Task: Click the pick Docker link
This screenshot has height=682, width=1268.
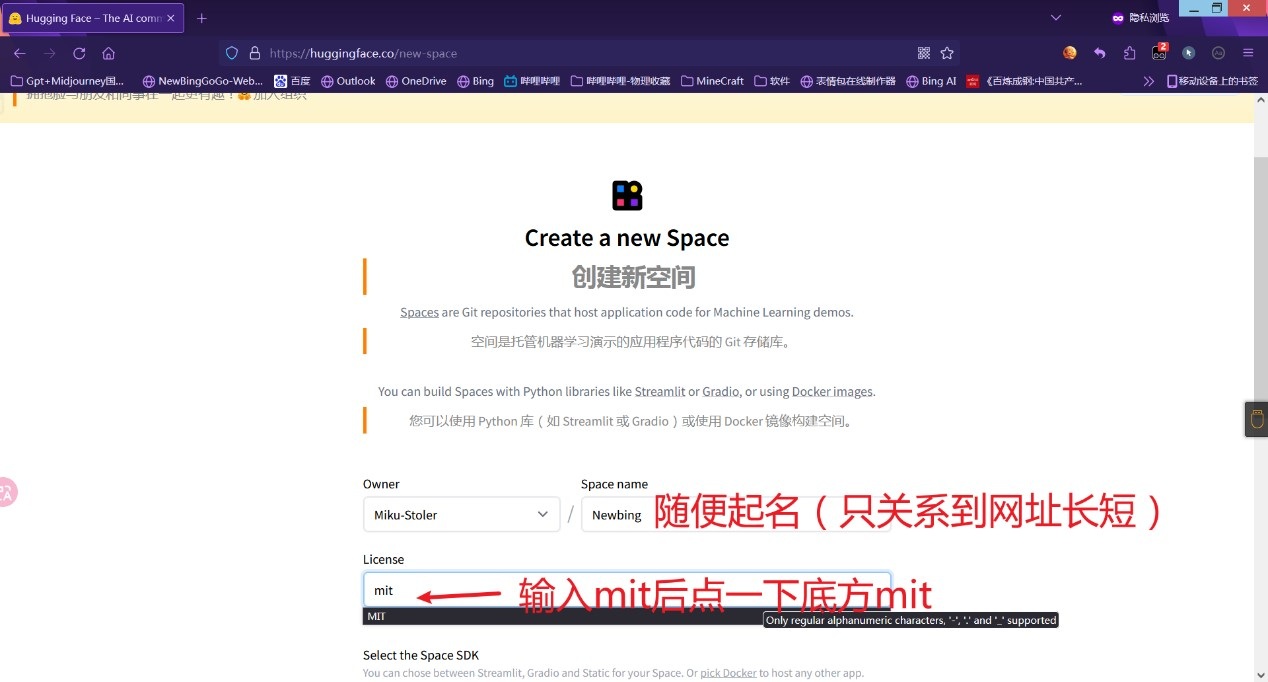Action: click(728, 673)
